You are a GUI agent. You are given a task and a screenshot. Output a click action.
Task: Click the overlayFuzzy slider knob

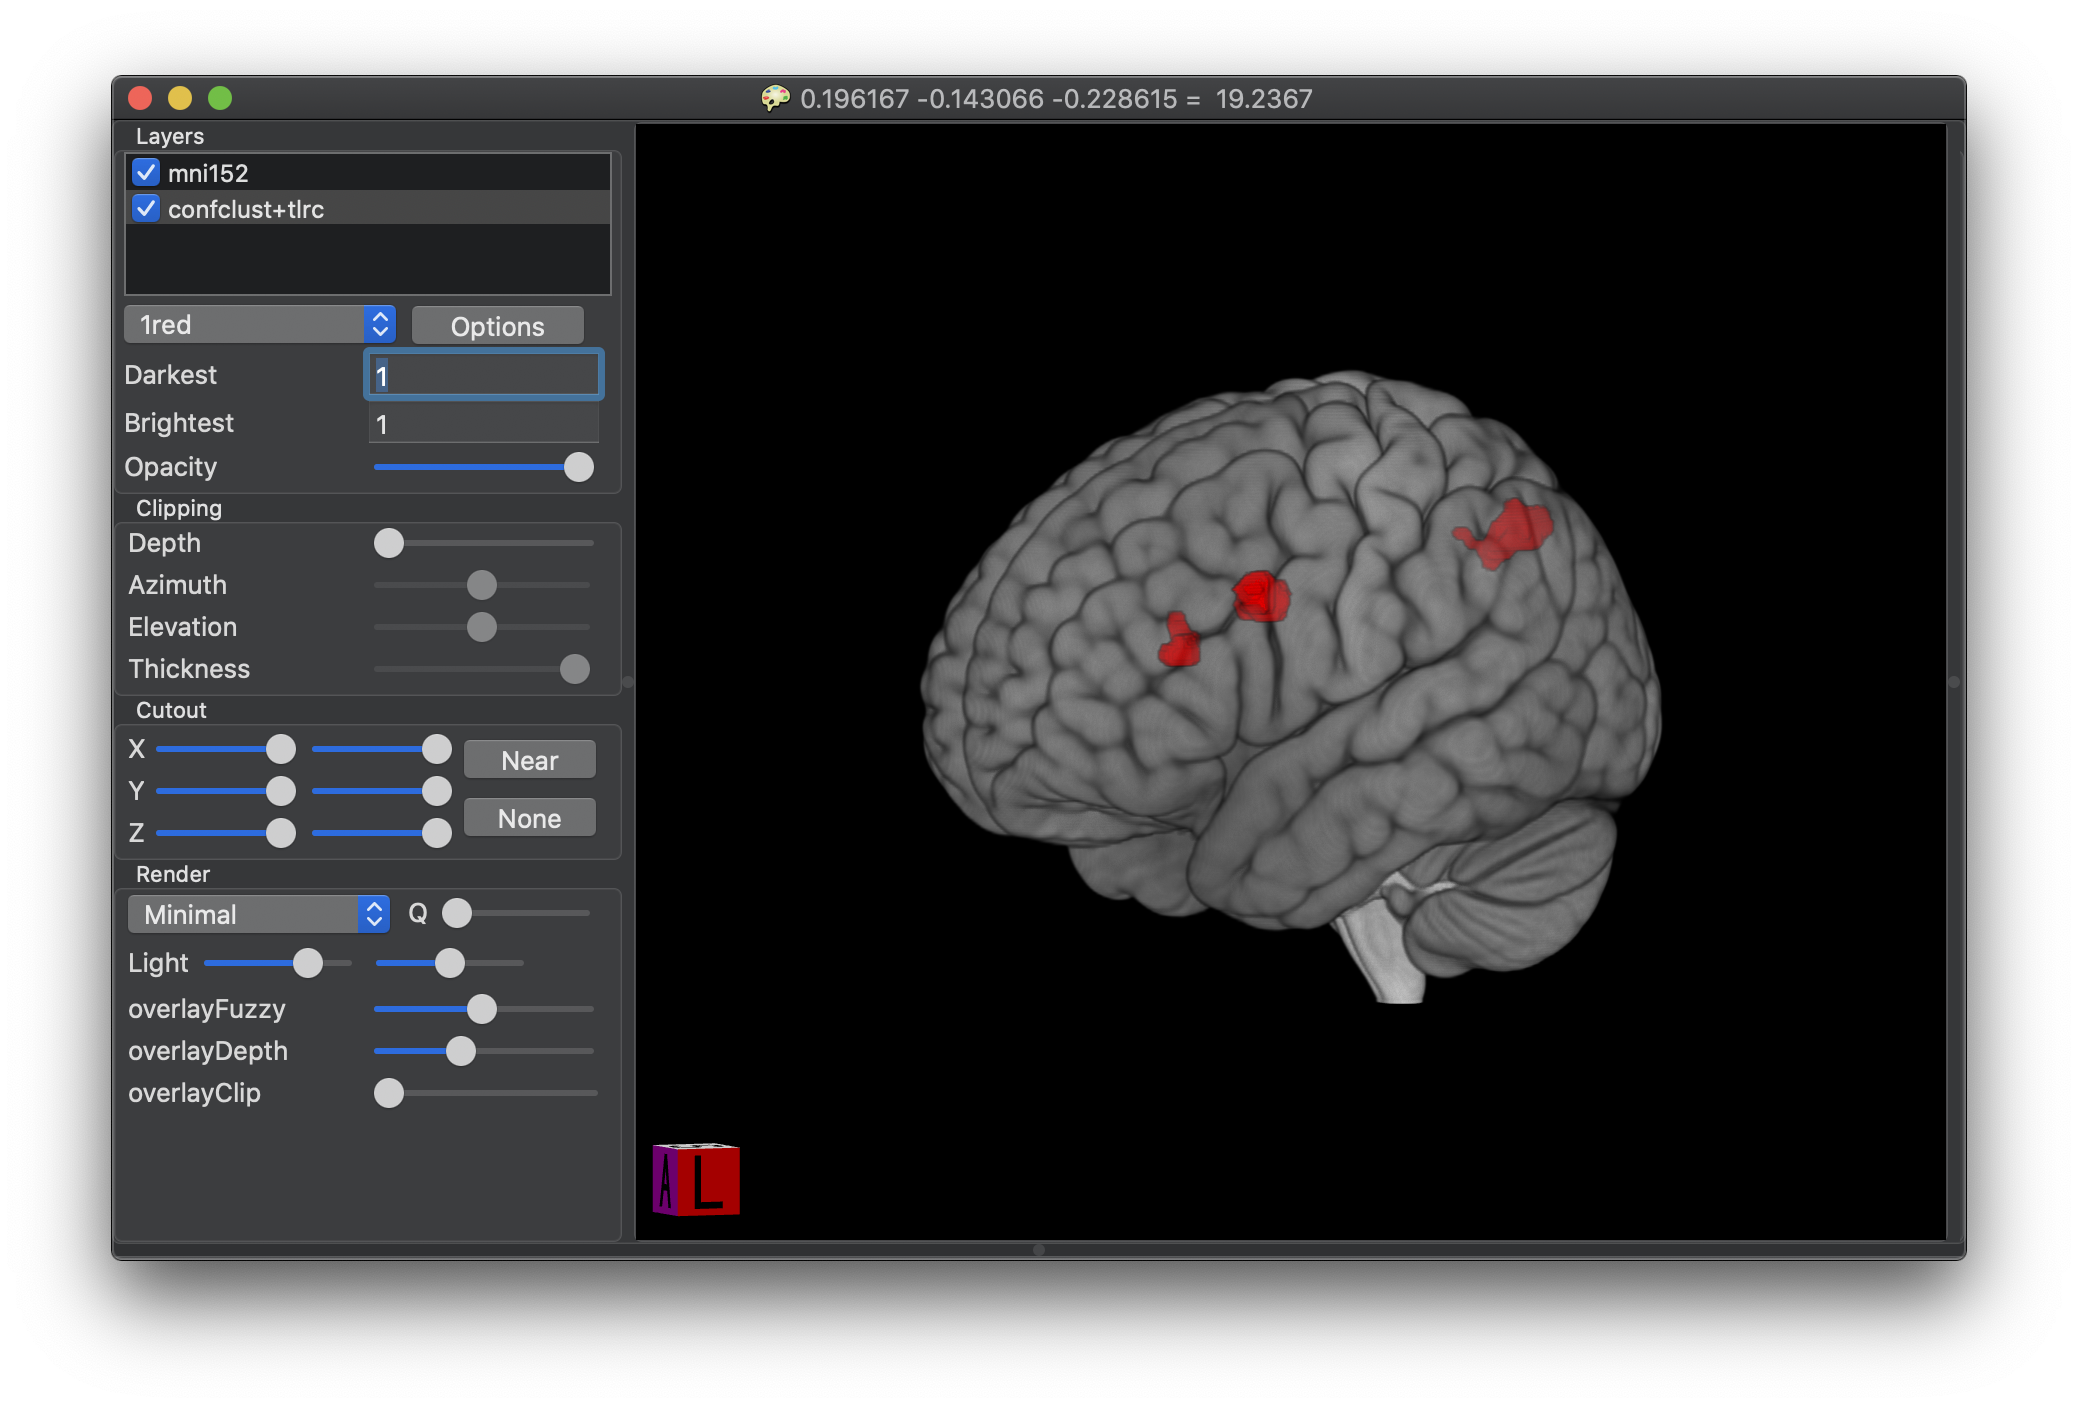tap(482, 1009)
